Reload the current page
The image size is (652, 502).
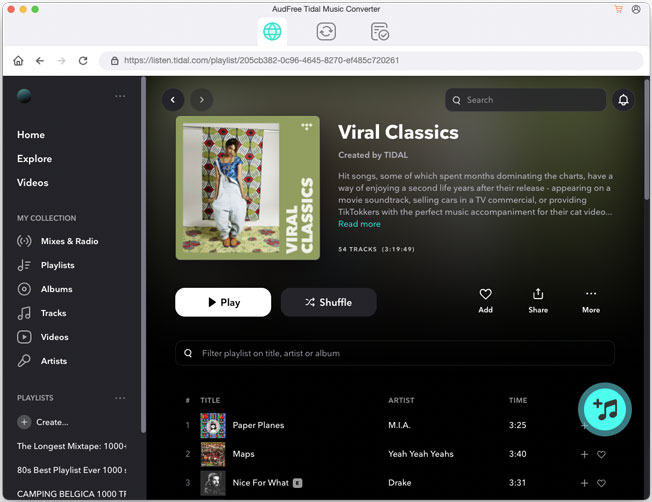[83, 61]
